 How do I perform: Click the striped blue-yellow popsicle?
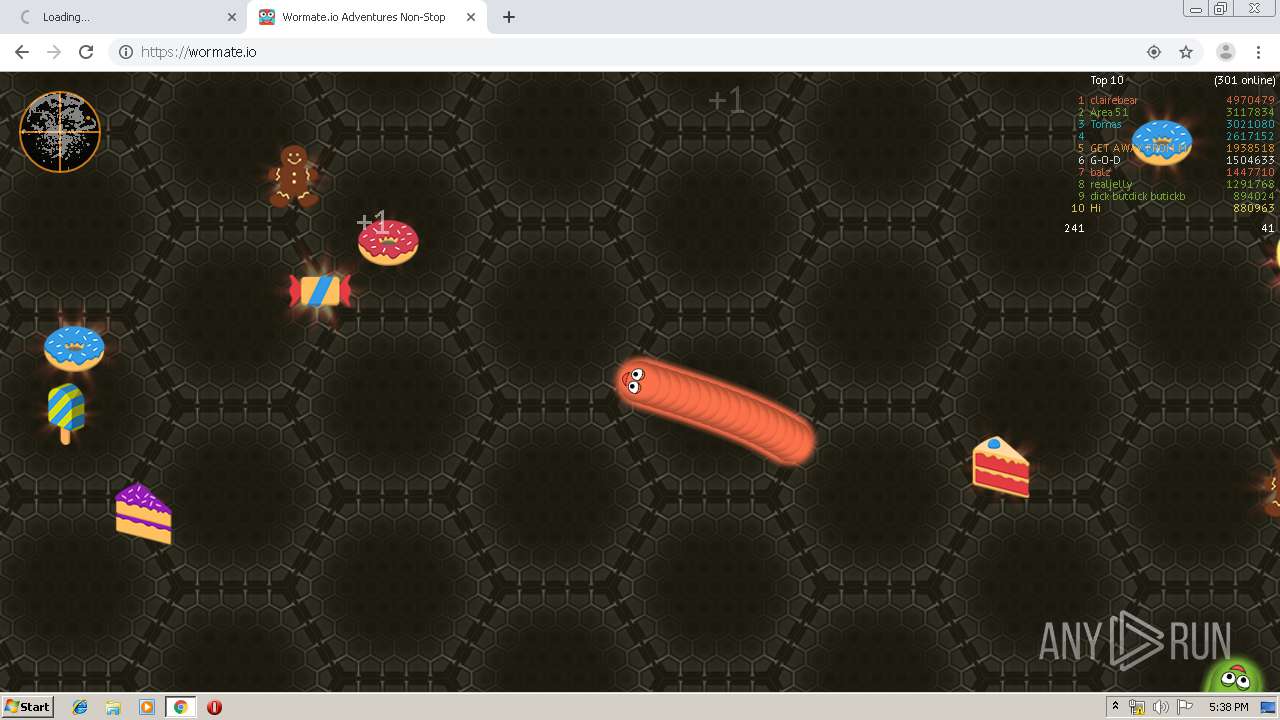[x=66, y=413]
